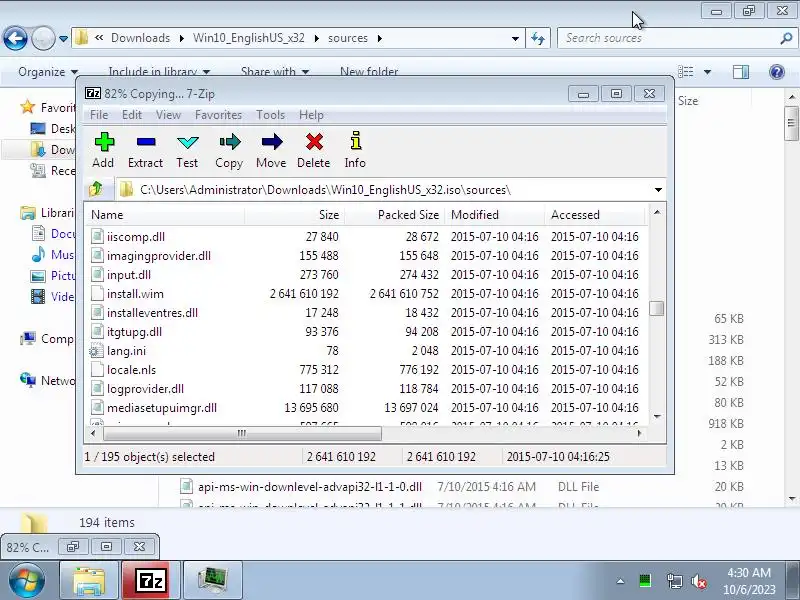Open Windows Explorer taskbar icon
Viewport: 800px width, 600px height.
click(89, 580)
